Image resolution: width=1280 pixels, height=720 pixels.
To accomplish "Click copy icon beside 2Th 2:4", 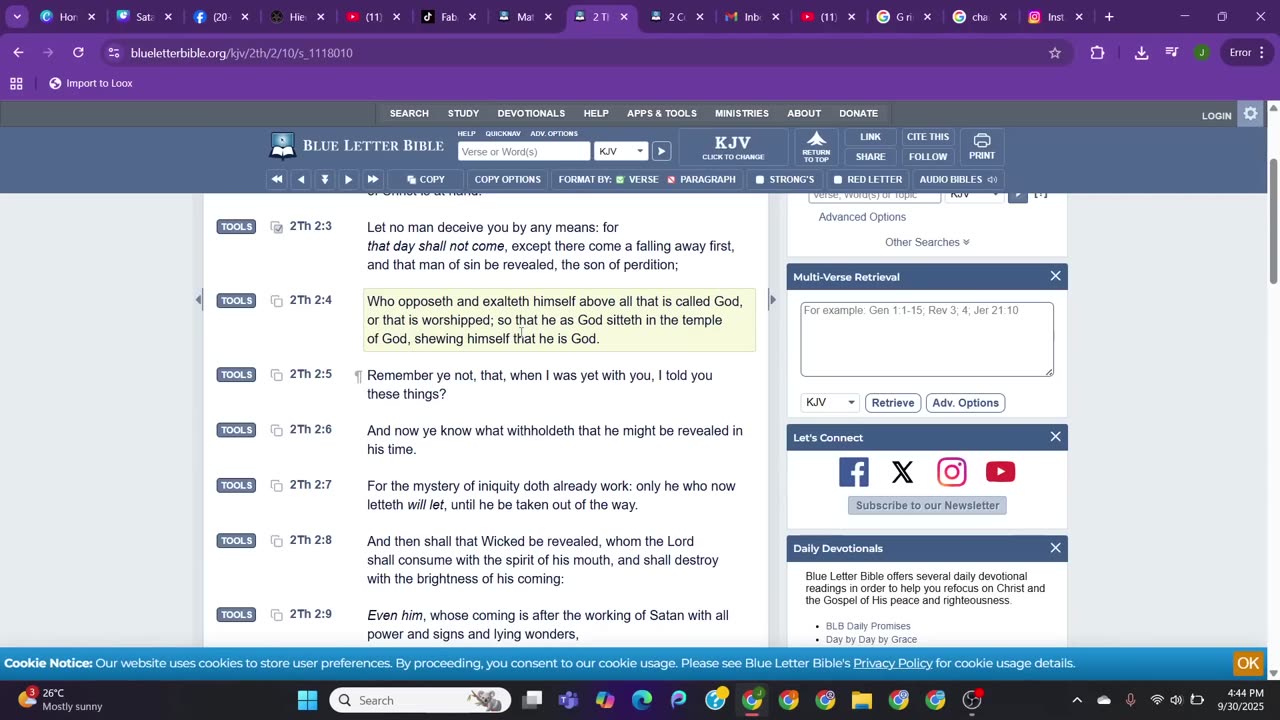I will coord(277,301).
